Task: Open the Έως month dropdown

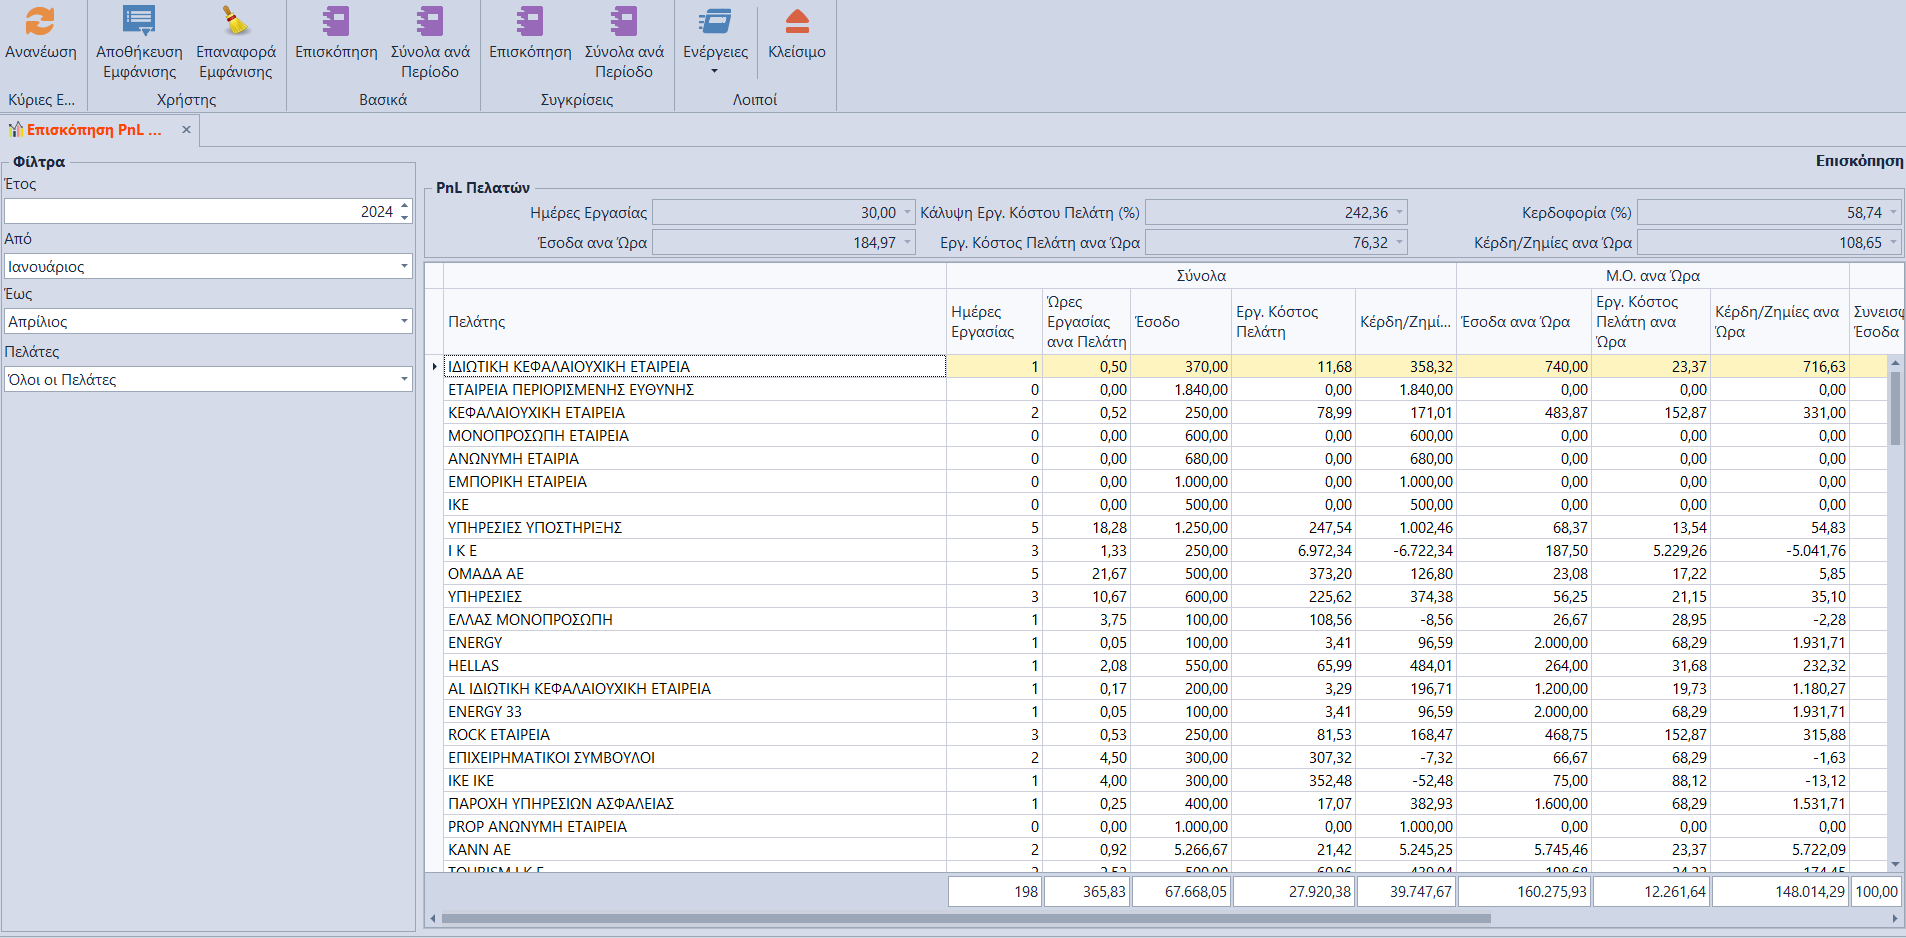Action: [x=404, y=322]
